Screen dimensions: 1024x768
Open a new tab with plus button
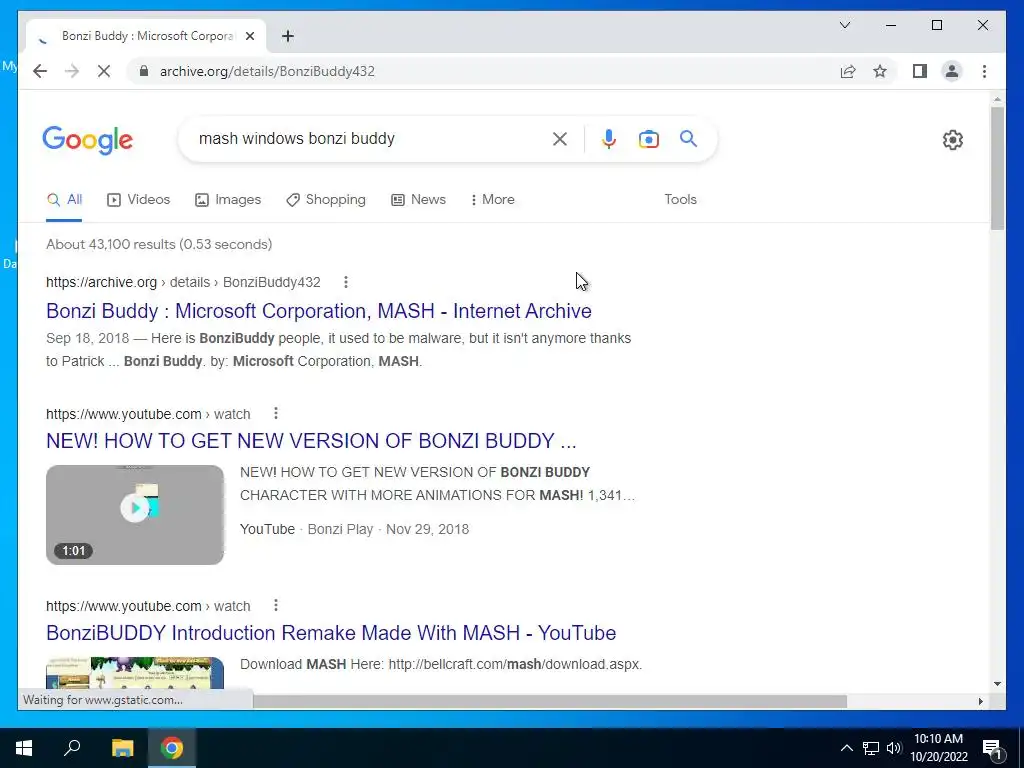coord(288,36)
